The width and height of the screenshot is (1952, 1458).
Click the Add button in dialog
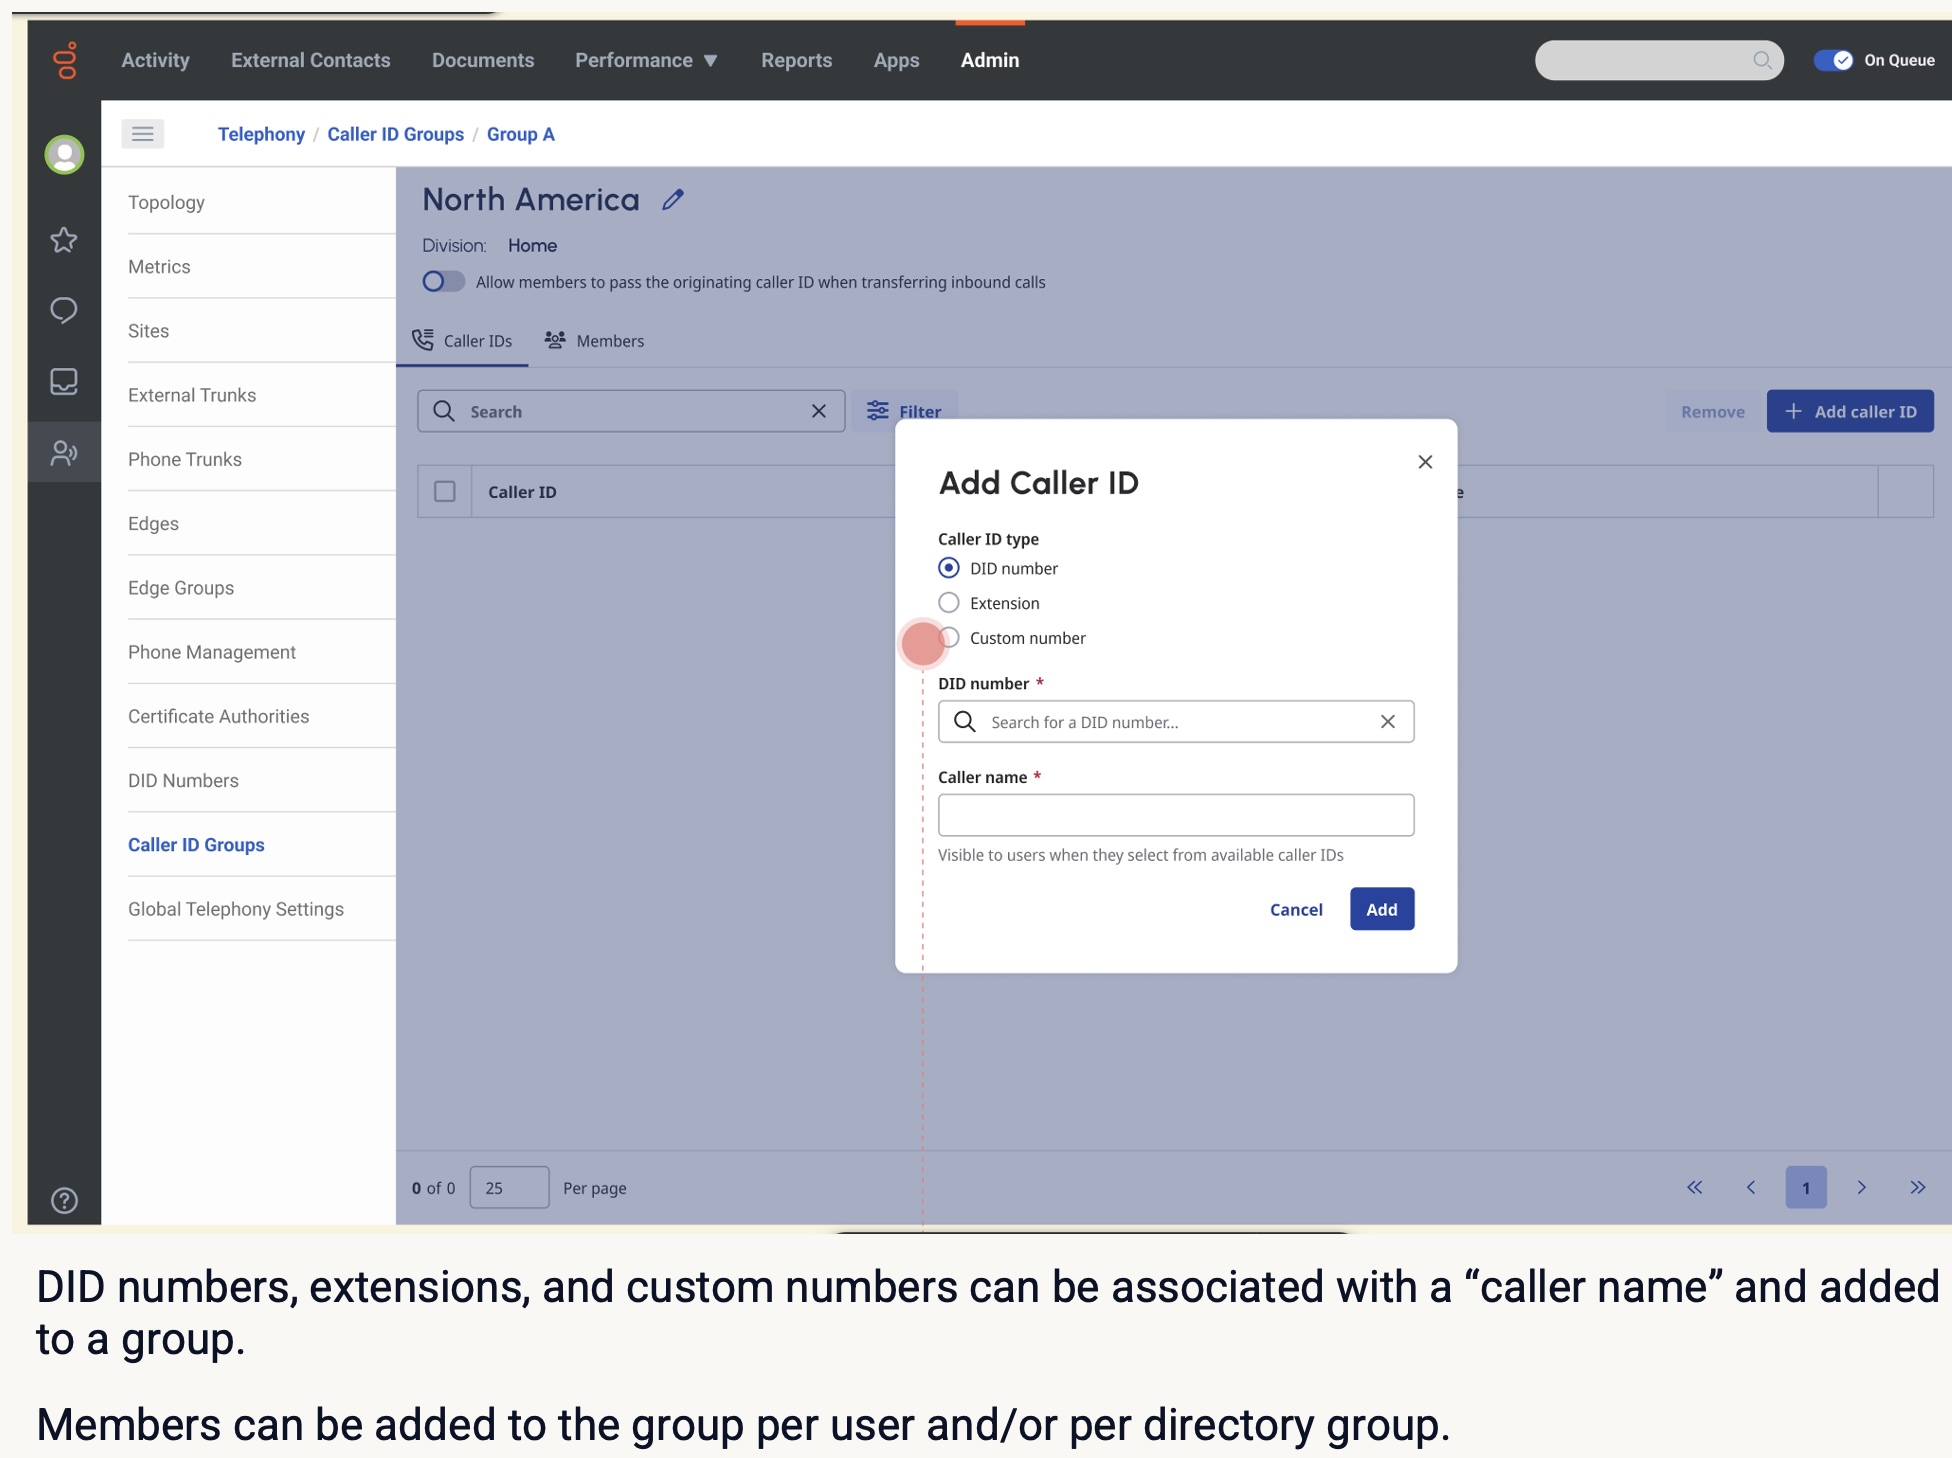coord(1381,909)
